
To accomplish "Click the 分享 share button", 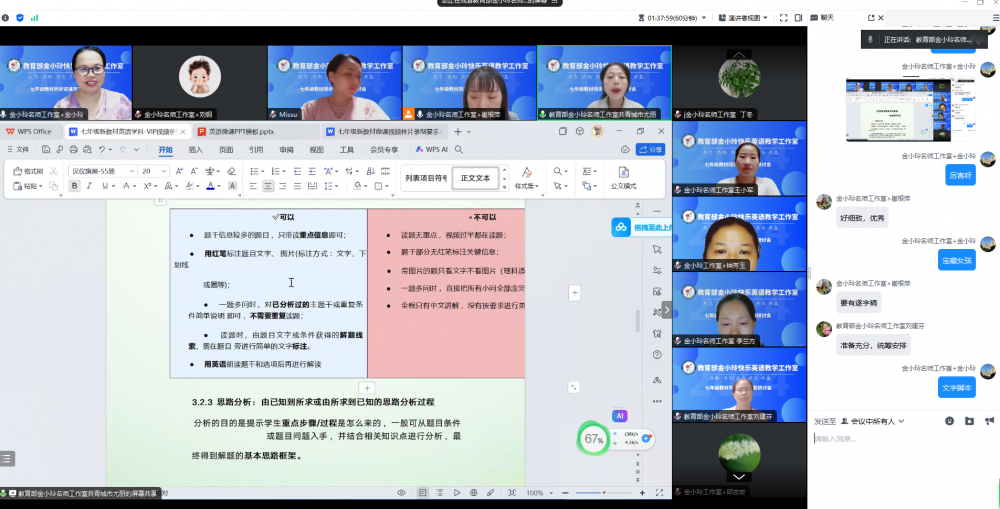I will pos(651,149).
